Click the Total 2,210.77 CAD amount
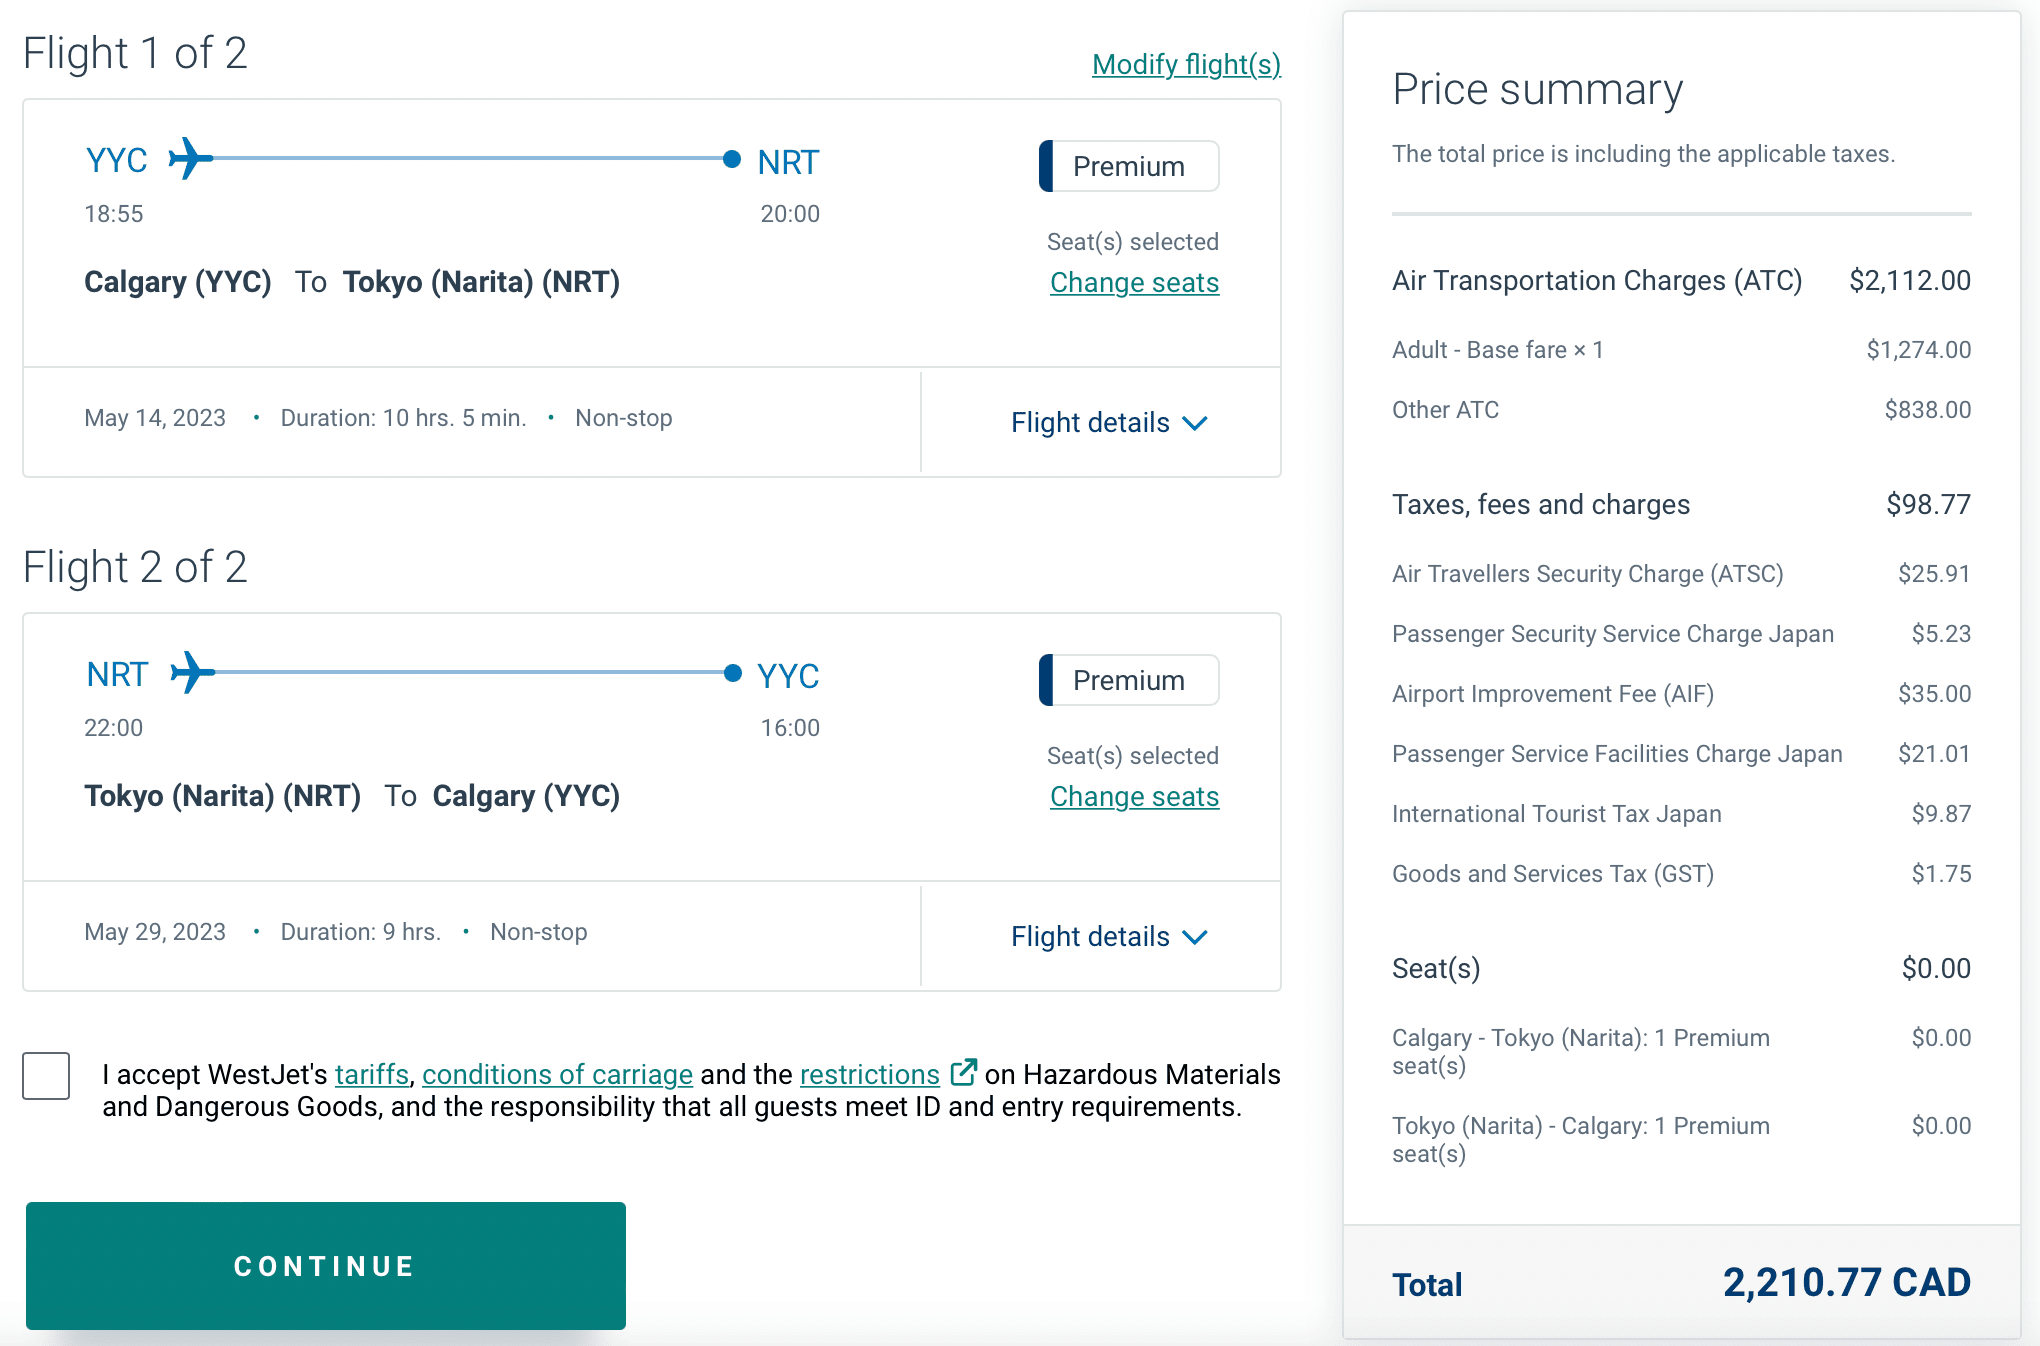The height and width of the screenshot is (1346, 2040). [1846, 1283]
